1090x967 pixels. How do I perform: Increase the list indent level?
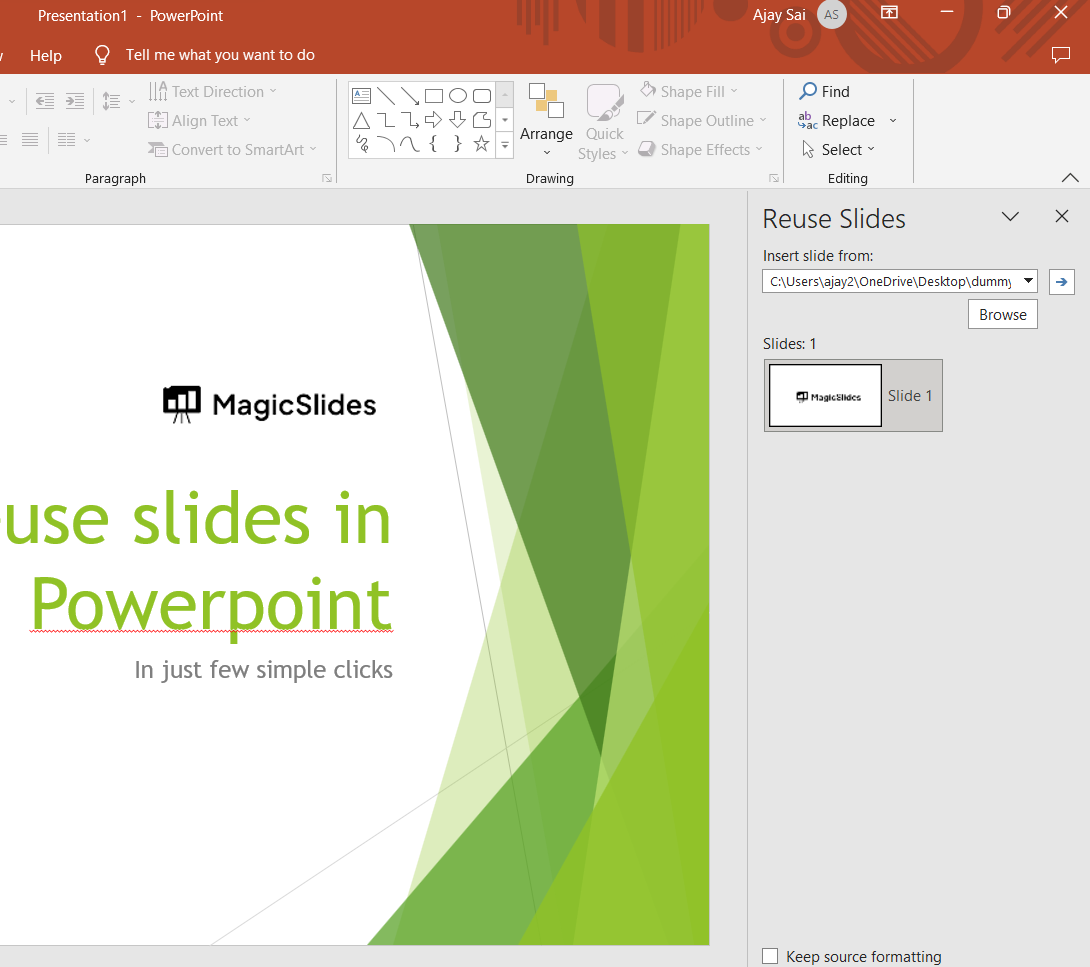tap(75, 101)
